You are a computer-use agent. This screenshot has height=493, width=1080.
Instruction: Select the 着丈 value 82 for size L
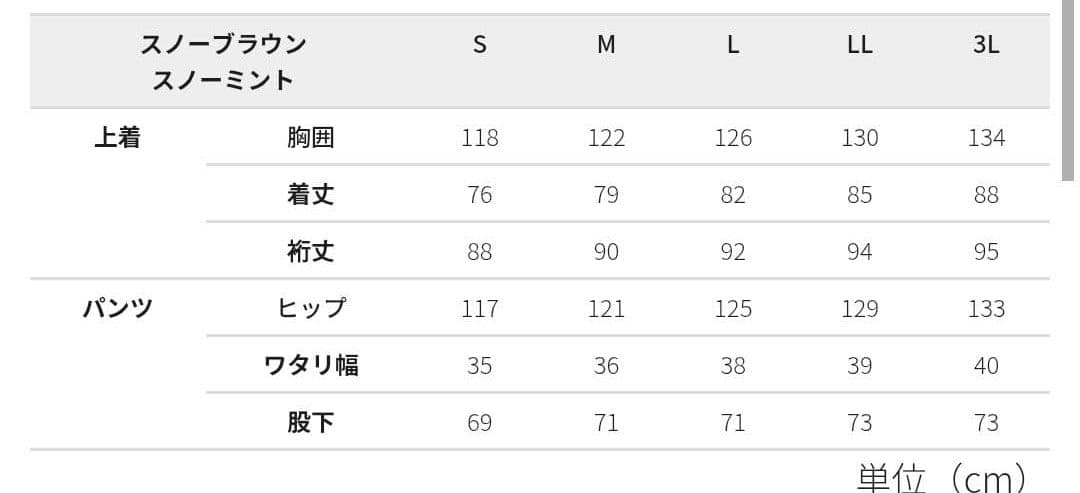pos(733,194)
